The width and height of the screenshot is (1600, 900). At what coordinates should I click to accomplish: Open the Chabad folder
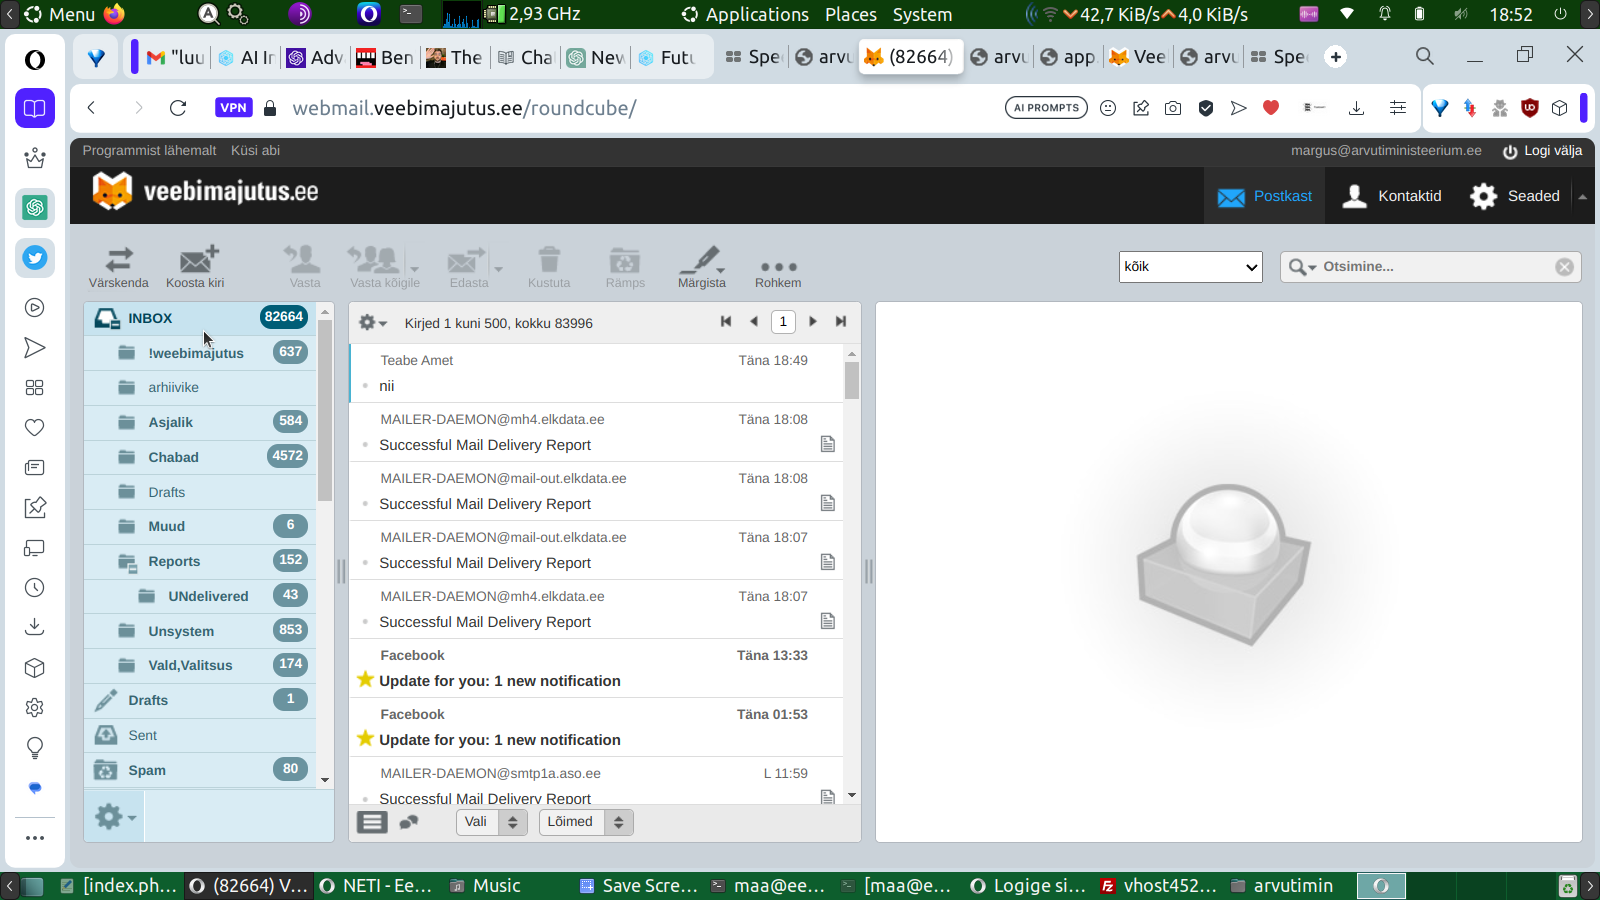point(200,457)
